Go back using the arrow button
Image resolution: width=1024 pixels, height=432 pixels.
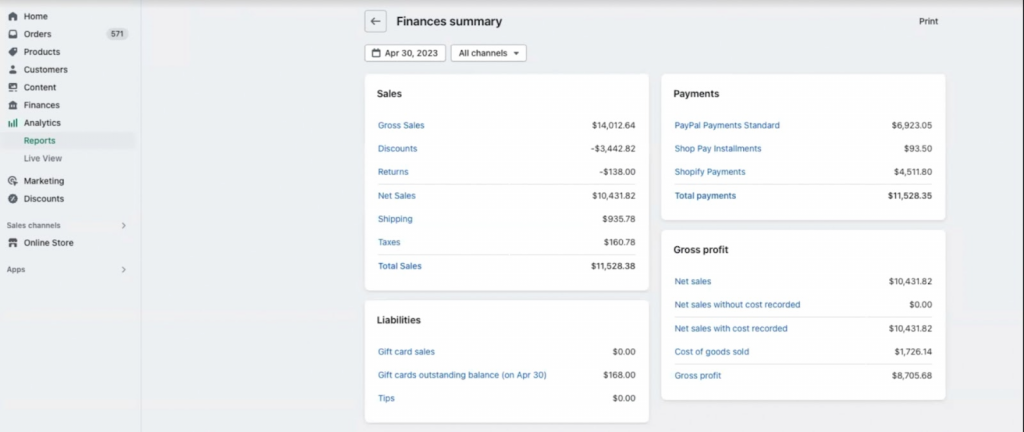375,21
